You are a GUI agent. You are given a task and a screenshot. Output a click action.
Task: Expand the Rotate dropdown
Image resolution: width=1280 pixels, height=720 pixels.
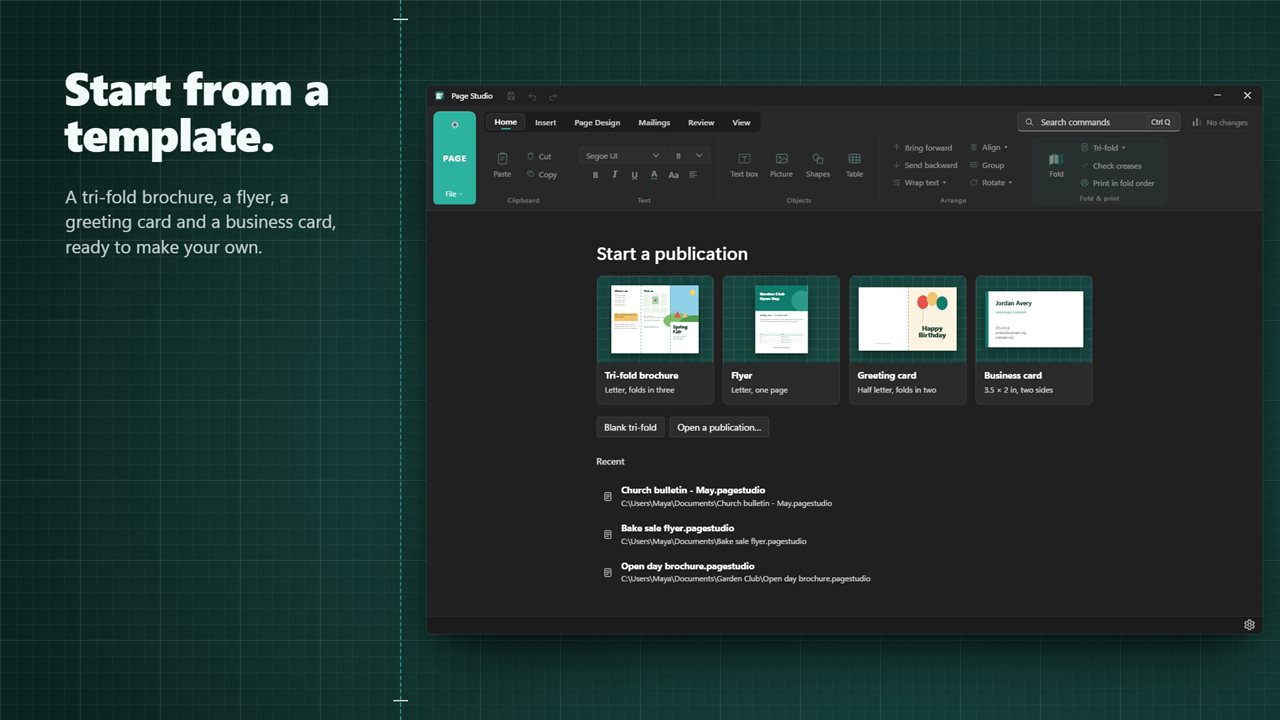point(991,183)
